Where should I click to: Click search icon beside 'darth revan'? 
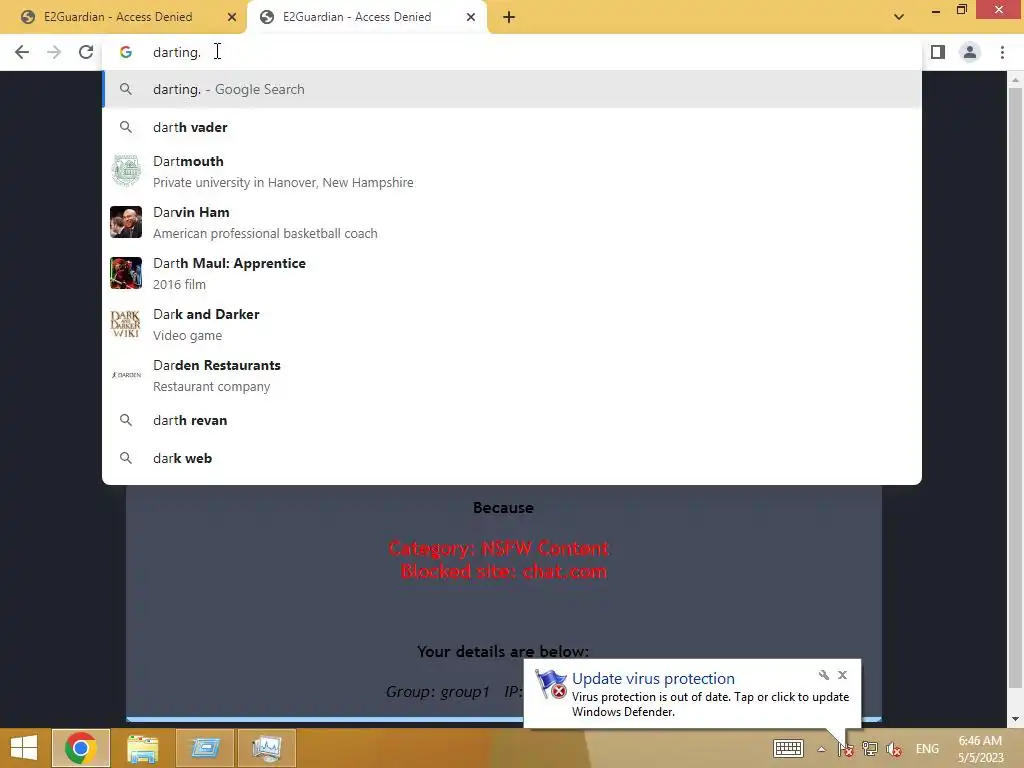pyautogui.click(x=126, y=420)
